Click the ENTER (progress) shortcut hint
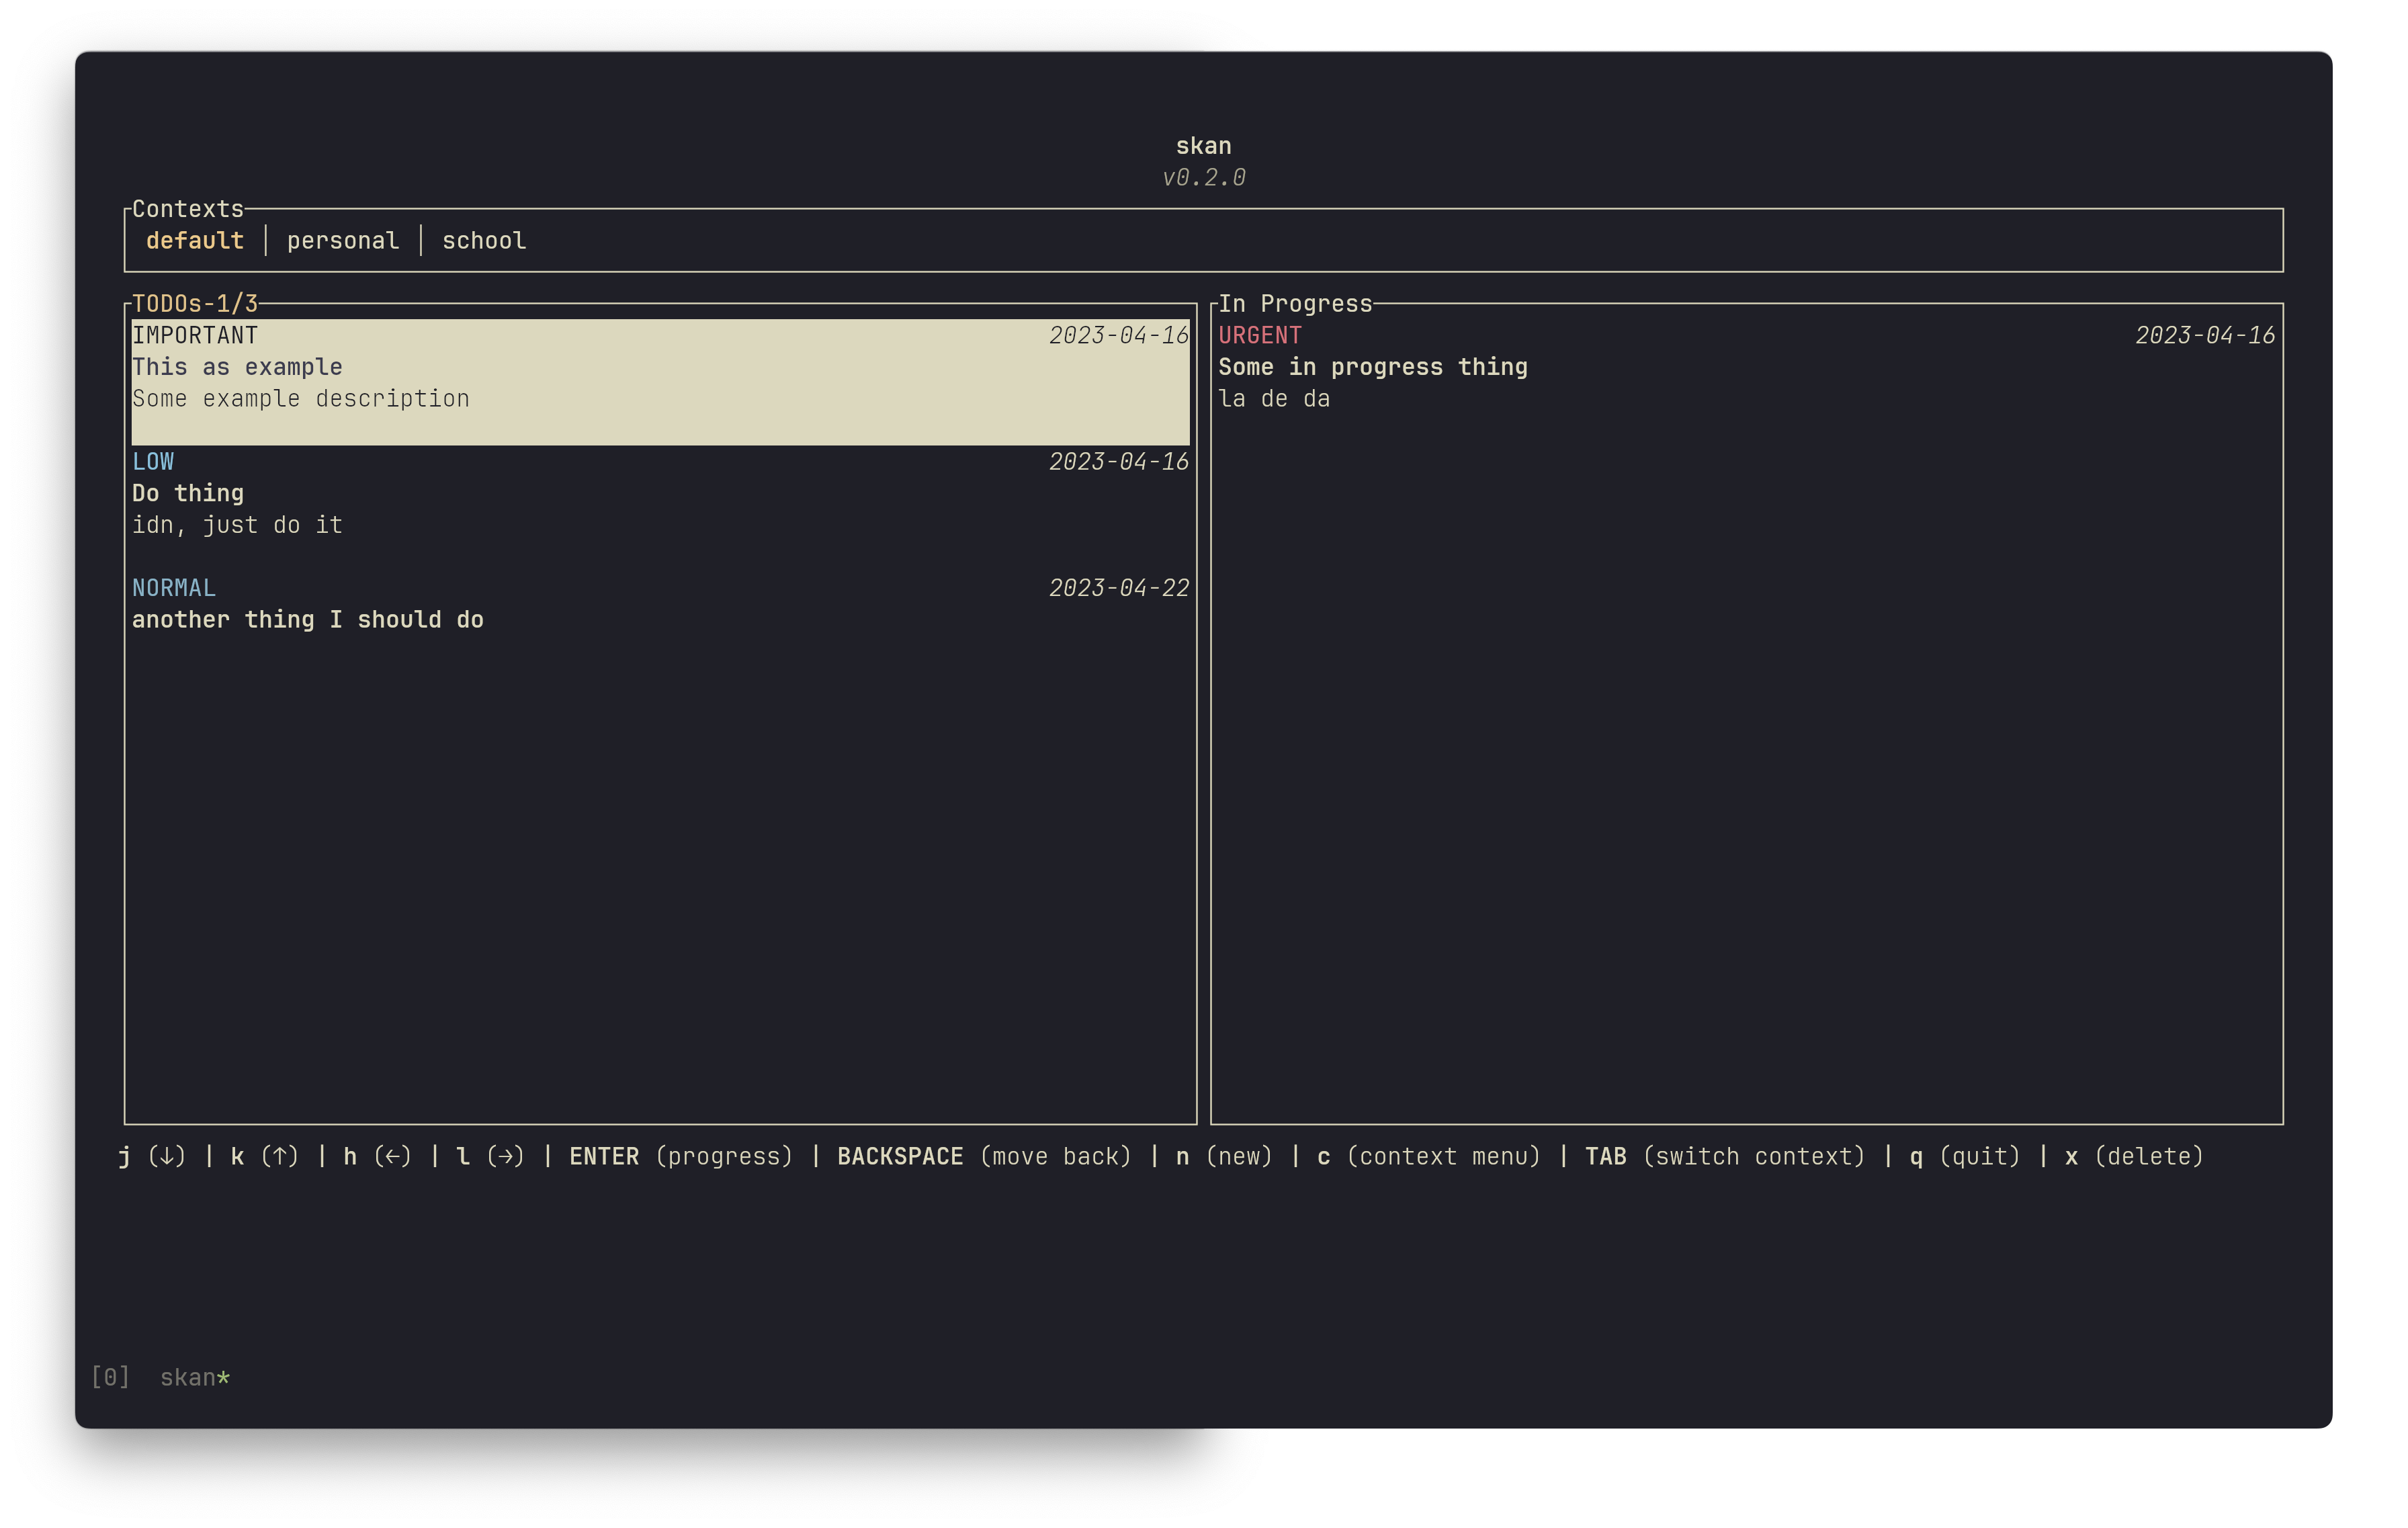The image size is (2408, 1528). [682, 1157]
